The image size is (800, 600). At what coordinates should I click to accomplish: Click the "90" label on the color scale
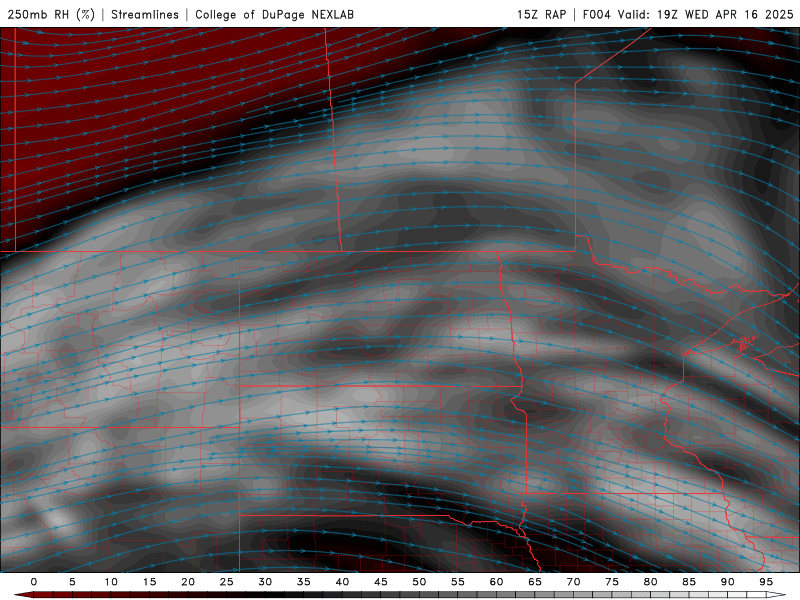727,582
